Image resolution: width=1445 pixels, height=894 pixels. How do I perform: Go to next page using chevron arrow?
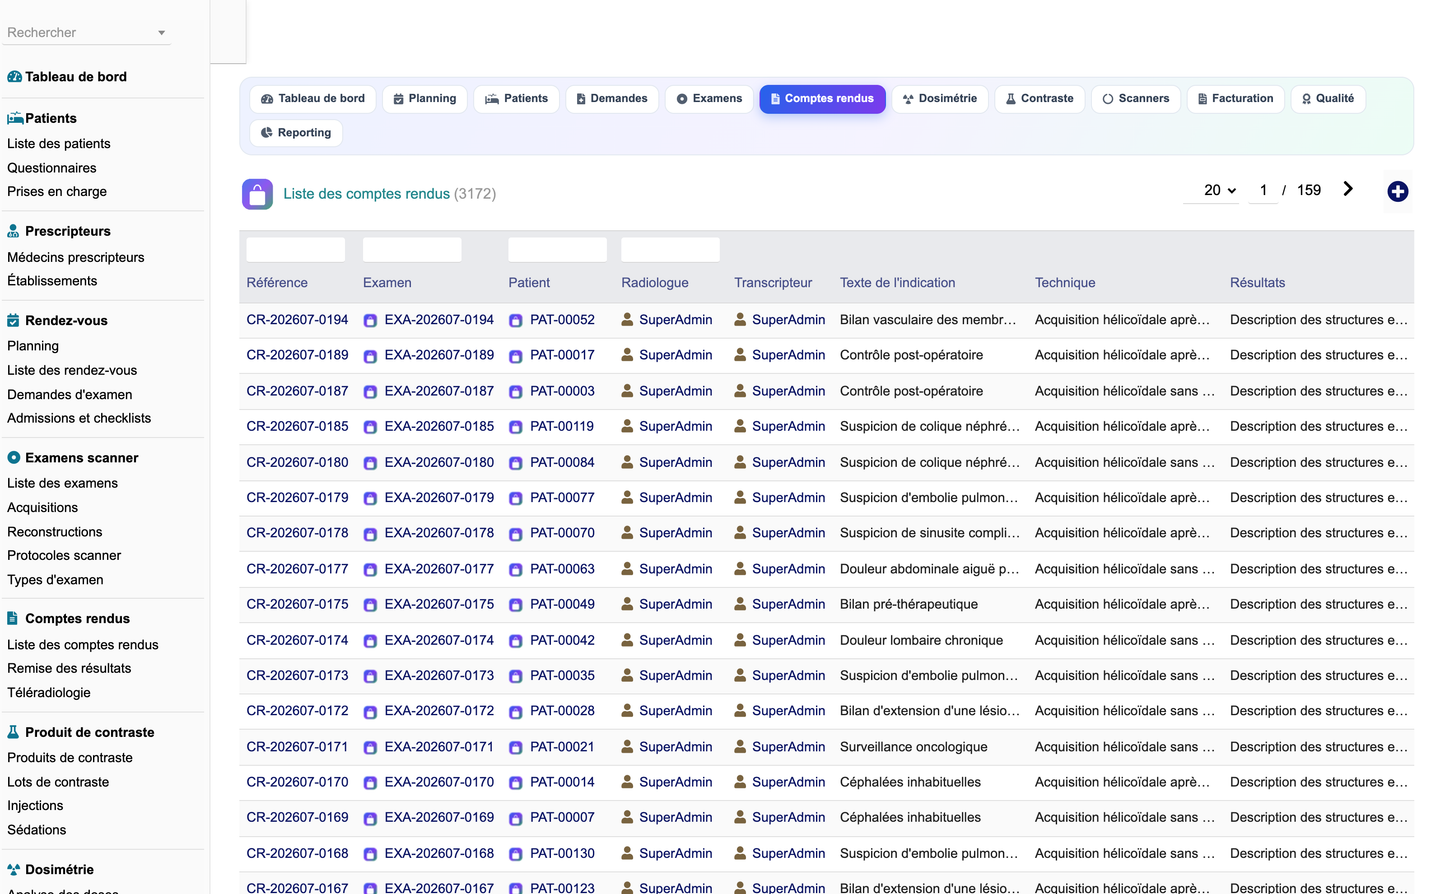click(x=1348, y=189)
